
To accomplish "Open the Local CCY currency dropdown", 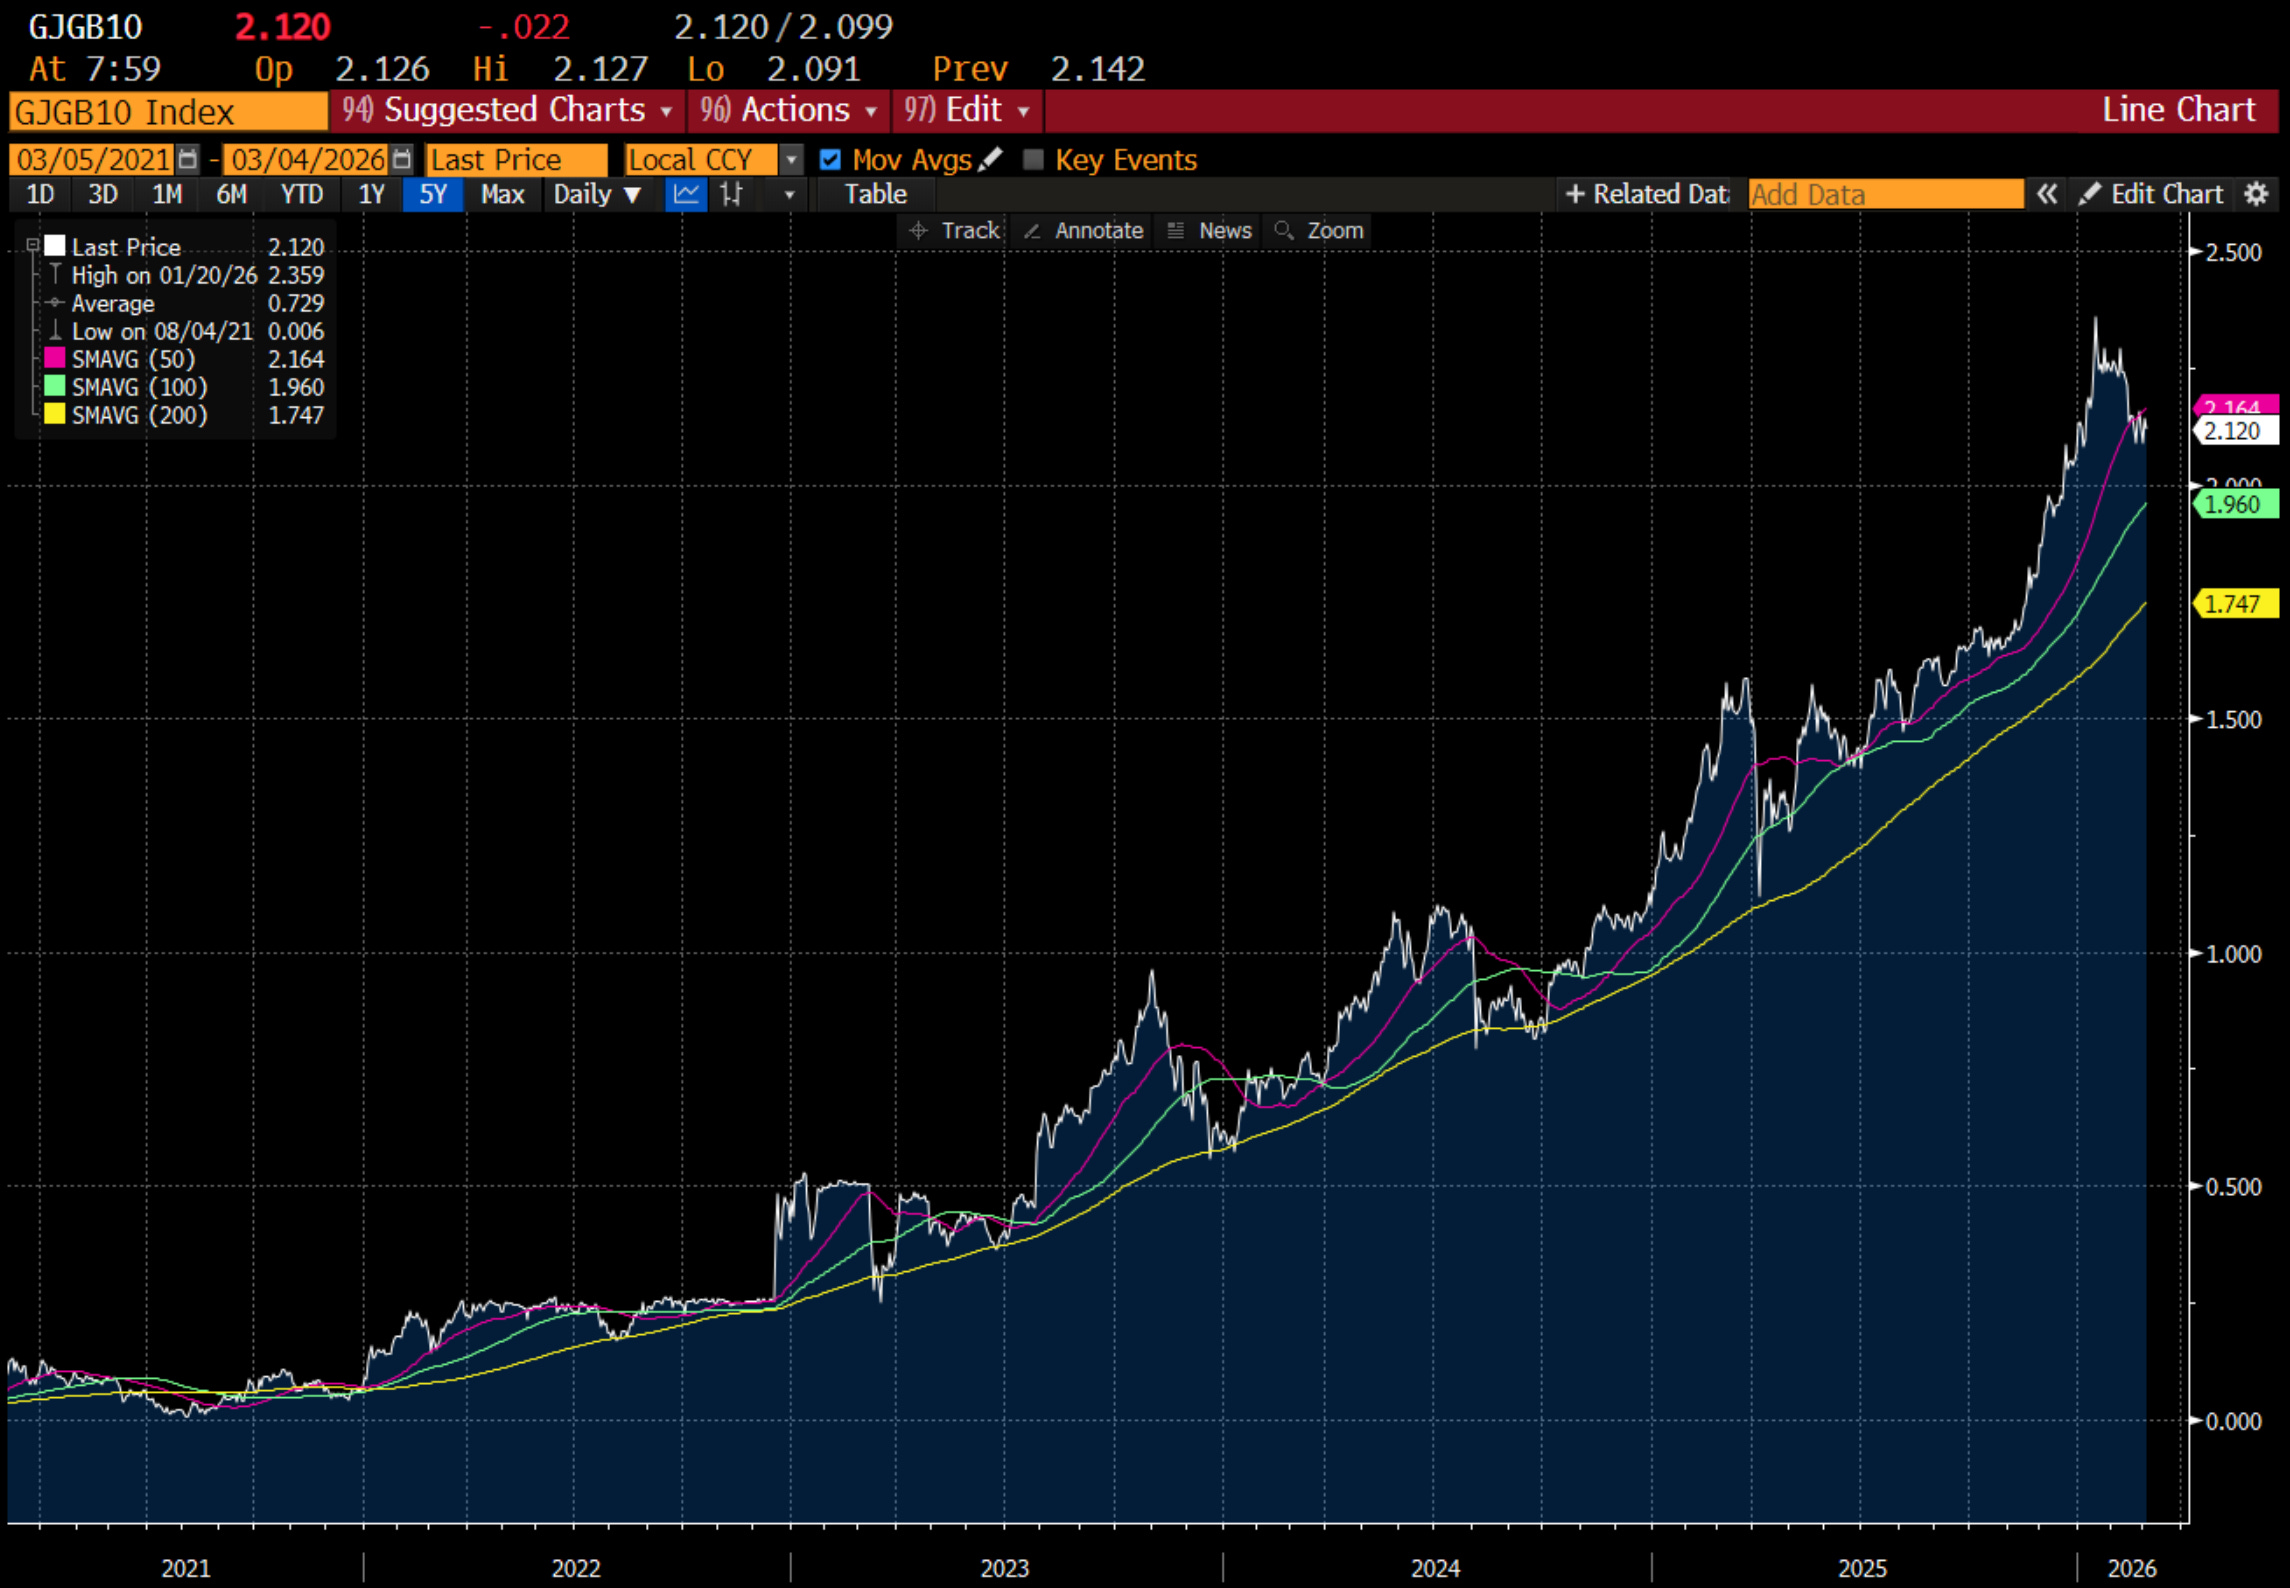I will [x=791, y=160].
